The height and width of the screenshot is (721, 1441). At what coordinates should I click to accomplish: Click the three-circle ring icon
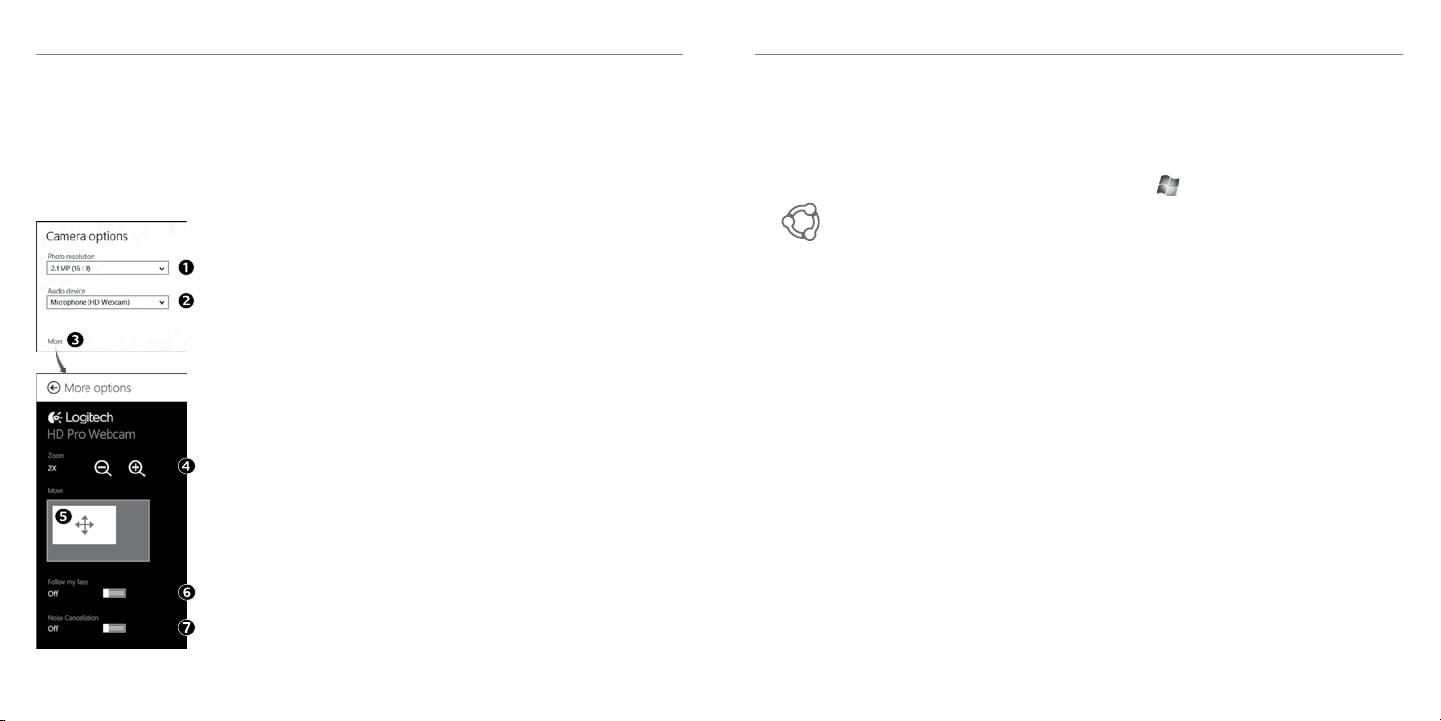click(x=800, y=221)
